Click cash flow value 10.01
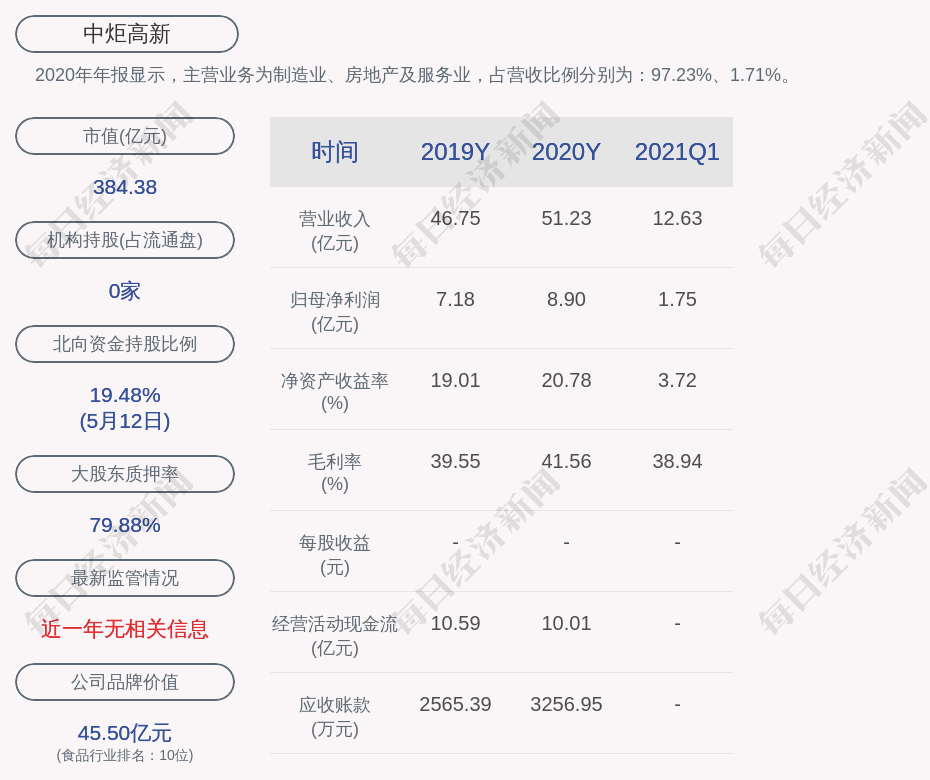 [566, 623]
